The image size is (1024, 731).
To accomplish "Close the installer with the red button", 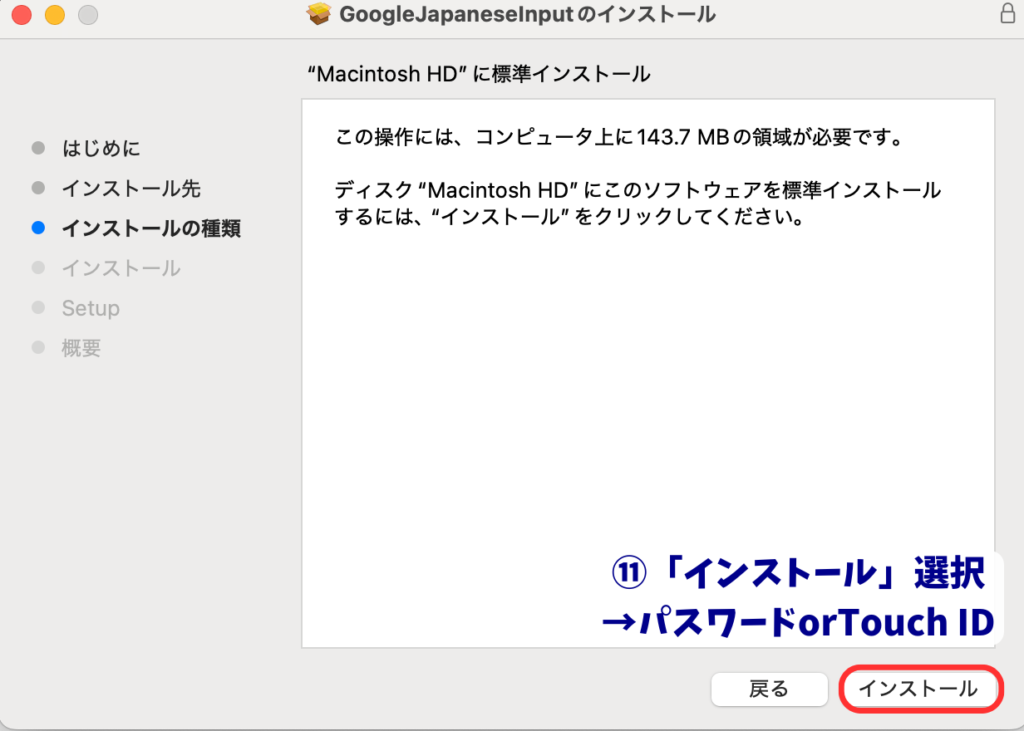I will point(22,14).
